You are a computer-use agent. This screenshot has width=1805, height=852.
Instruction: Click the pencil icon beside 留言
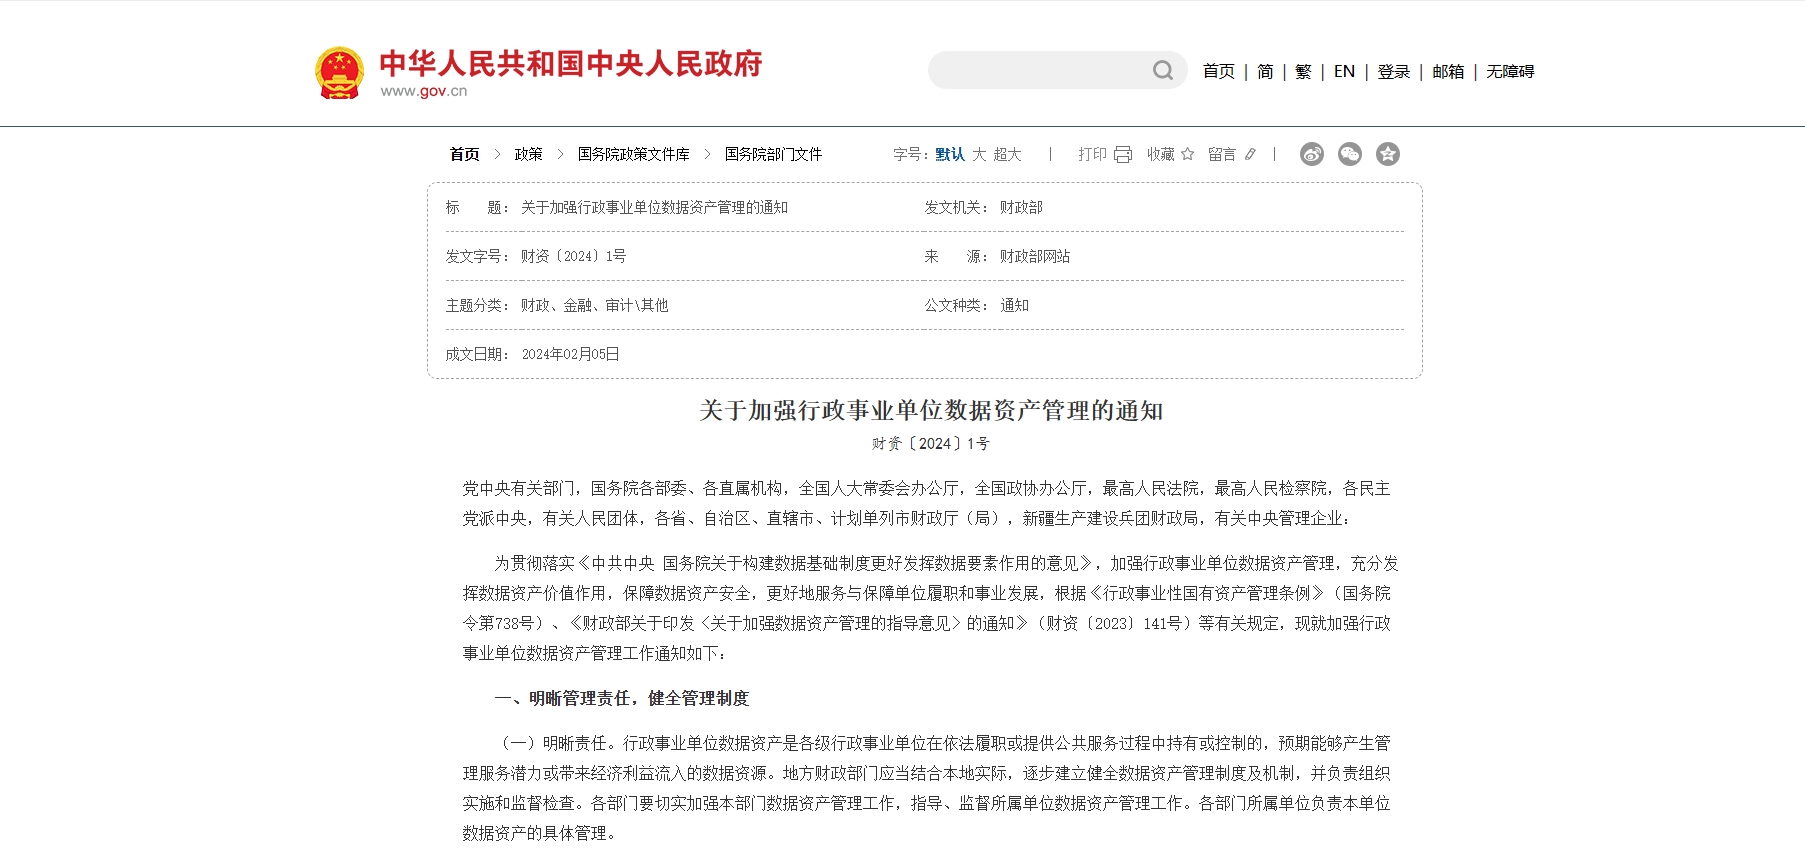click(1250, 154)
